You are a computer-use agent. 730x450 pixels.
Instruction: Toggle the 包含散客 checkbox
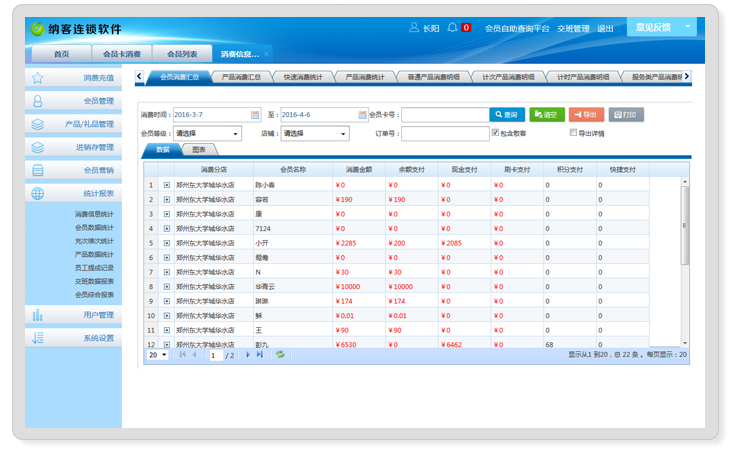pyautogui.click(x=494, y=133)
